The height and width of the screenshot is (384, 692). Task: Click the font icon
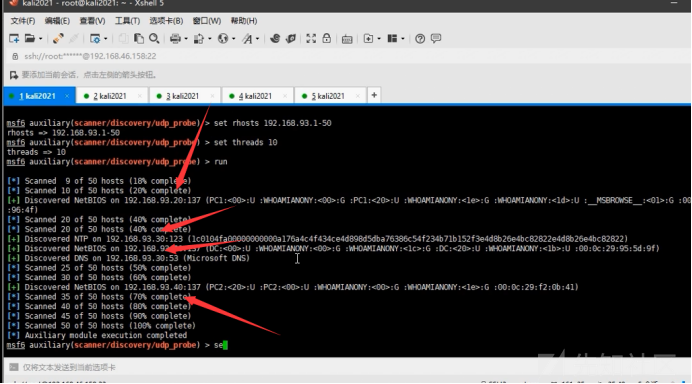tap(247, 39)
